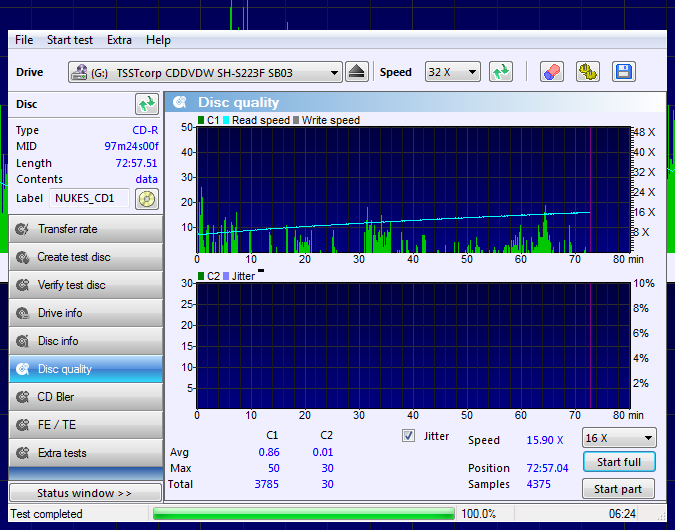Click the eraser icon in the toolbar
675x530 pixels.
(x=552, y=72)
